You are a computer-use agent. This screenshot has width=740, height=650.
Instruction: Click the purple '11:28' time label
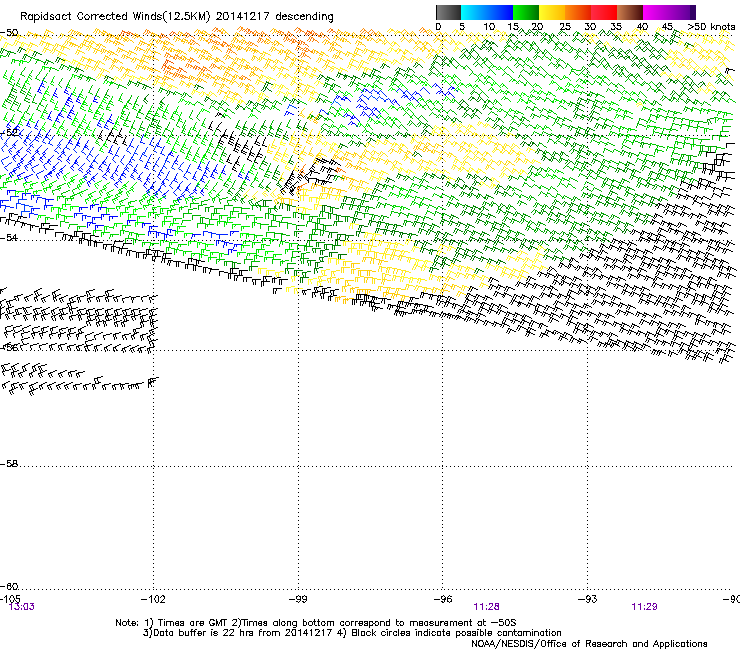[x=487, y=607]
